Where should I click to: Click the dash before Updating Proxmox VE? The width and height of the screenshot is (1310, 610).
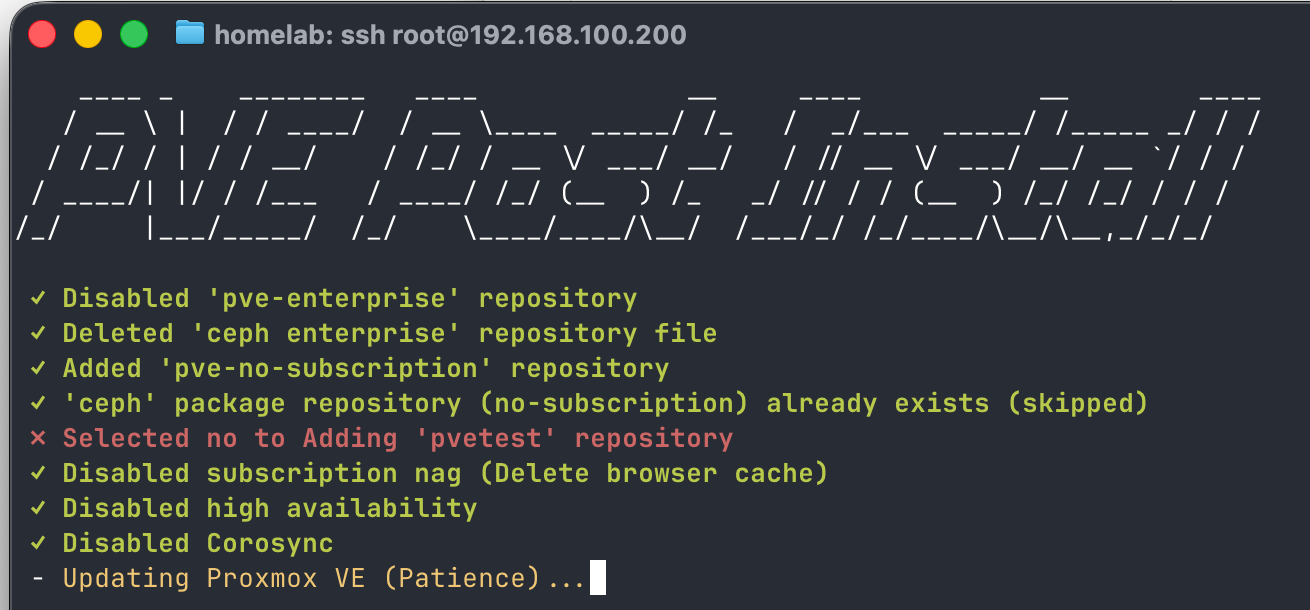point(38,578)
